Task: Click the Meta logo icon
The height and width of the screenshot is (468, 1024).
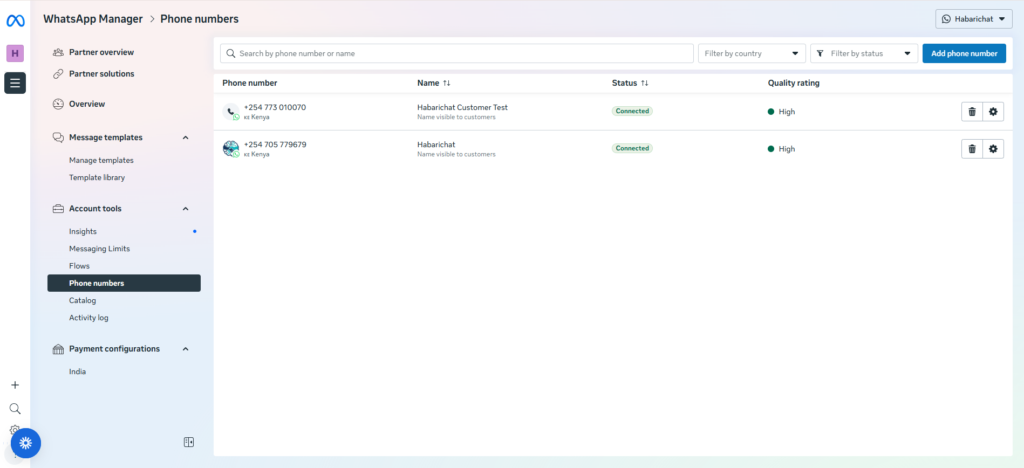Action: [x=15, y=18]
